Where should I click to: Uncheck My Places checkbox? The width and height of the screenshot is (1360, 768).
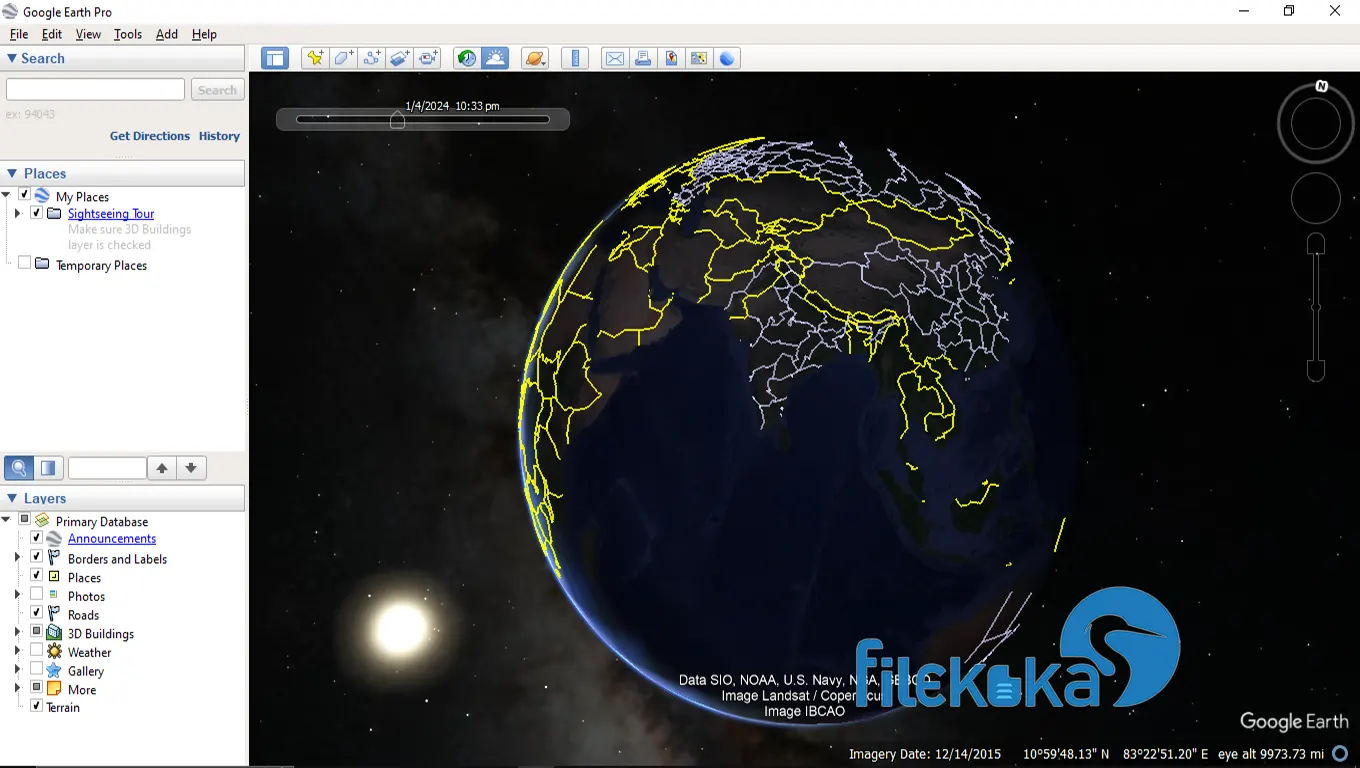pyautogui.click(x=25, y=196)
